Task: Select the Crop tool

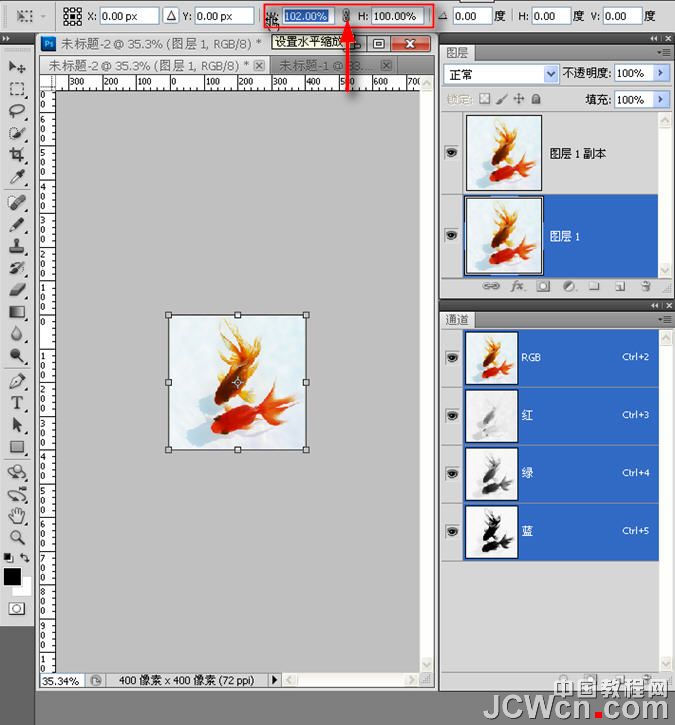Action: click(x=17, y=154)
